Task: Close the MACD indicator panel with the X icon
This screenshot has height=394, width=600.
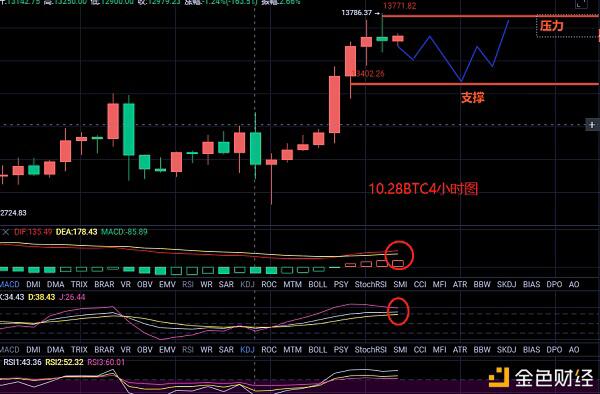Action: [5, 232]
